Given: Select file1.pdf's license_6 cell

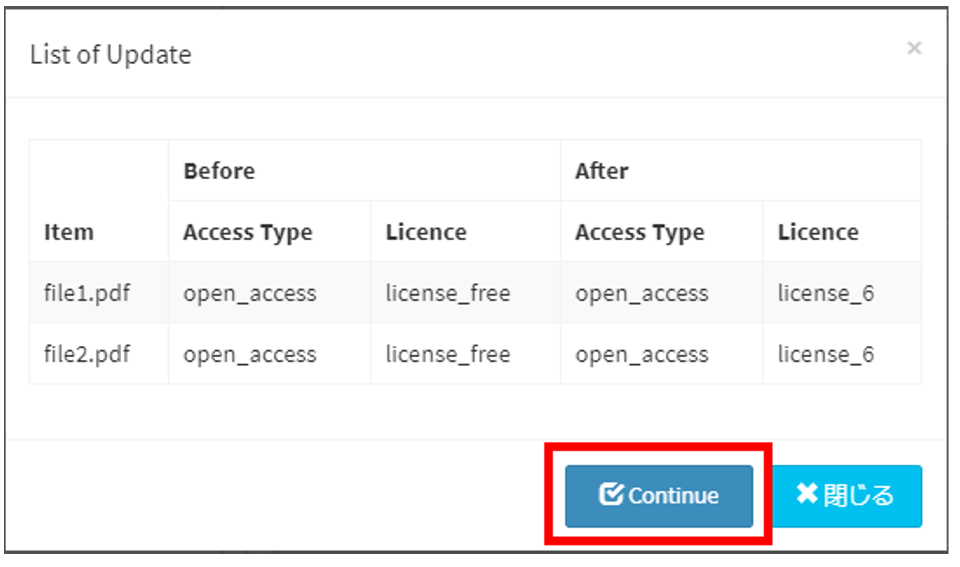Looking at the screenshot, I should [x=826, y=293].
